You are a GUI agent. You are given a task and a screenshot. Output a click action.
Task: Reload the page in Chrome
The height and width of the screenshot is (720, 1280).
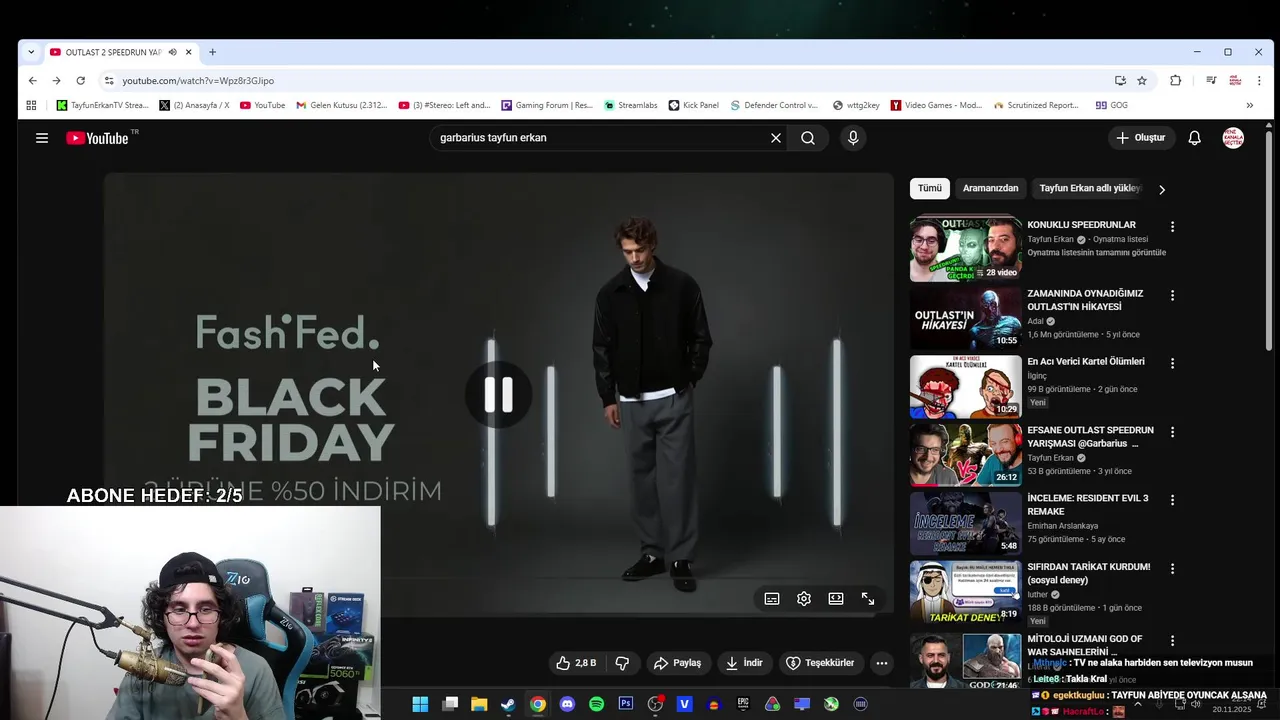80,80
